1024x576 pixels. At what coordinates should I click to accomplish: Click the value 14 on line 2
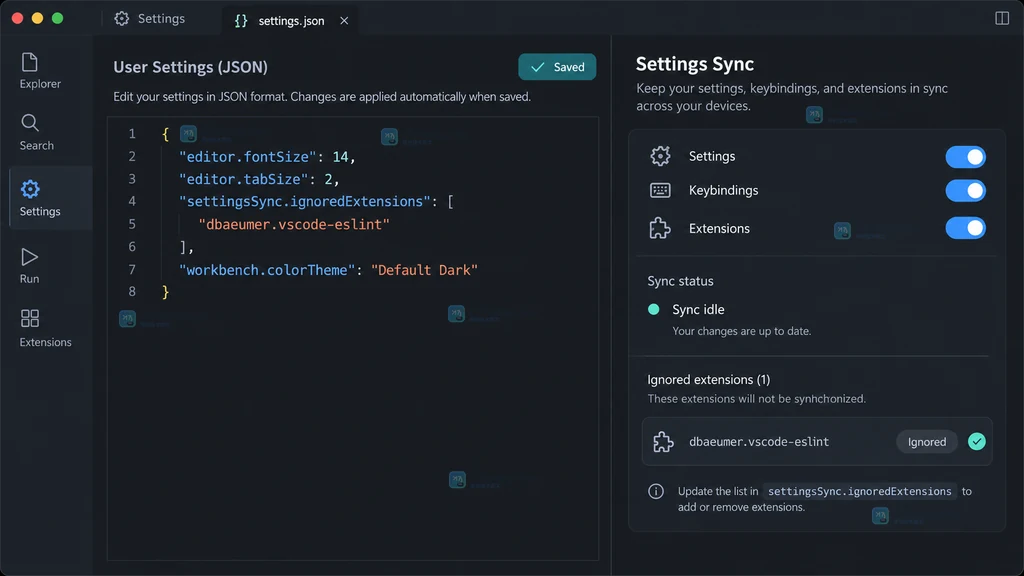pyautogui.click(x=340, y=157)
